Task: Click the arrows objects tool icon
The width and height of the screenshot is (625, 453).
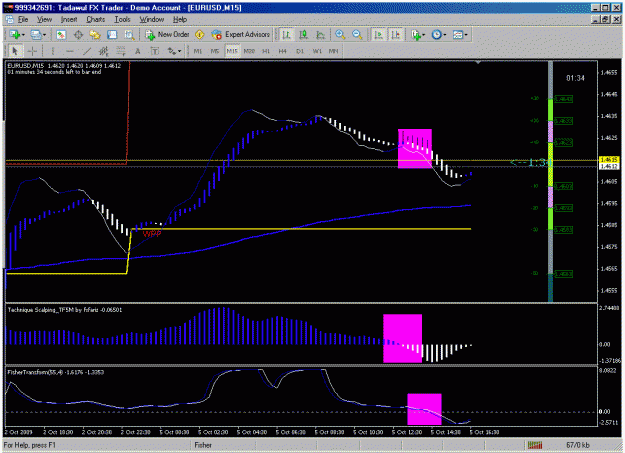Action: point(171,51)
